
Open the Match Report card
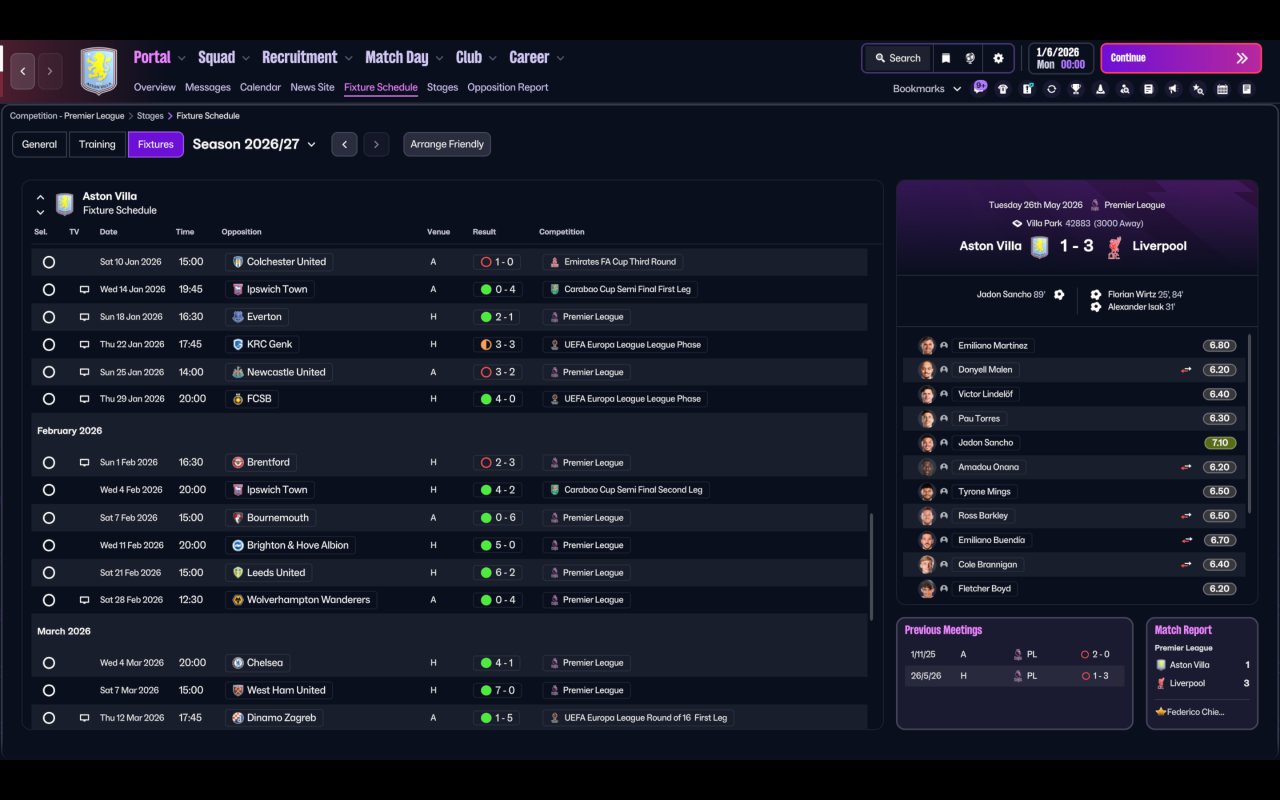[x=1202, y=674]
